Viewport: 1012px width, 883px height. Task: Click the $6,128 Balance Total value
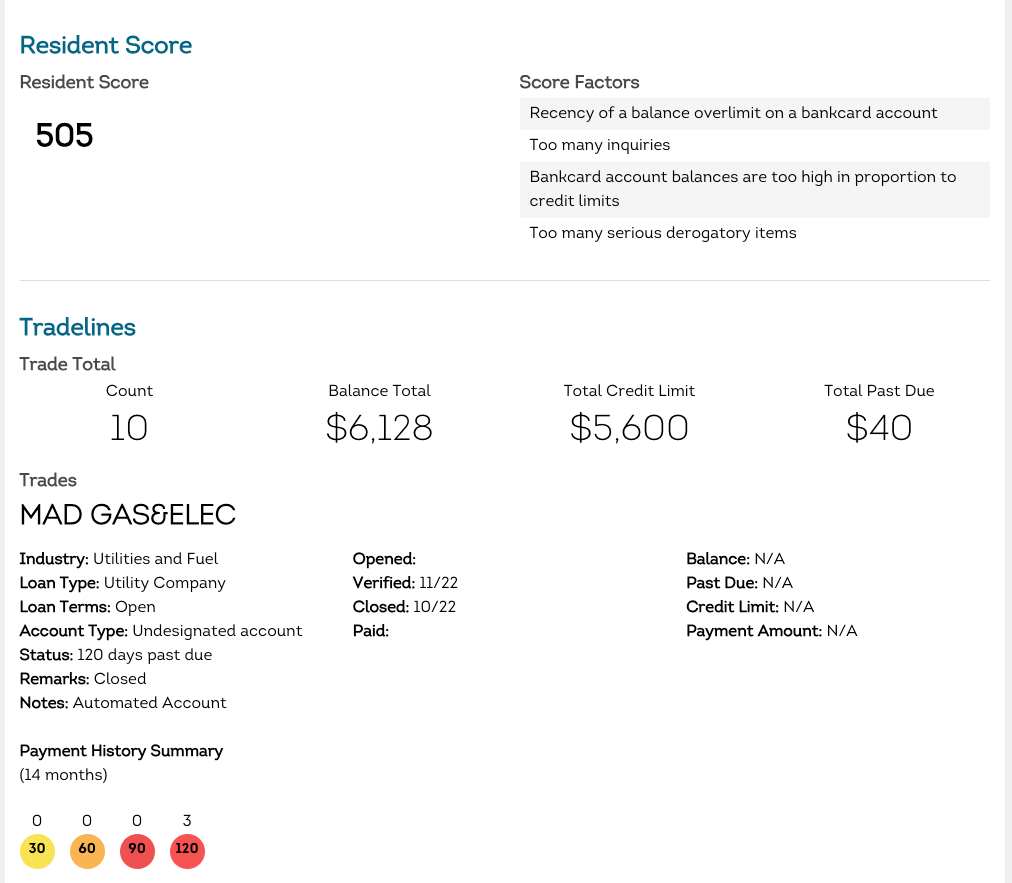(379, 428)
